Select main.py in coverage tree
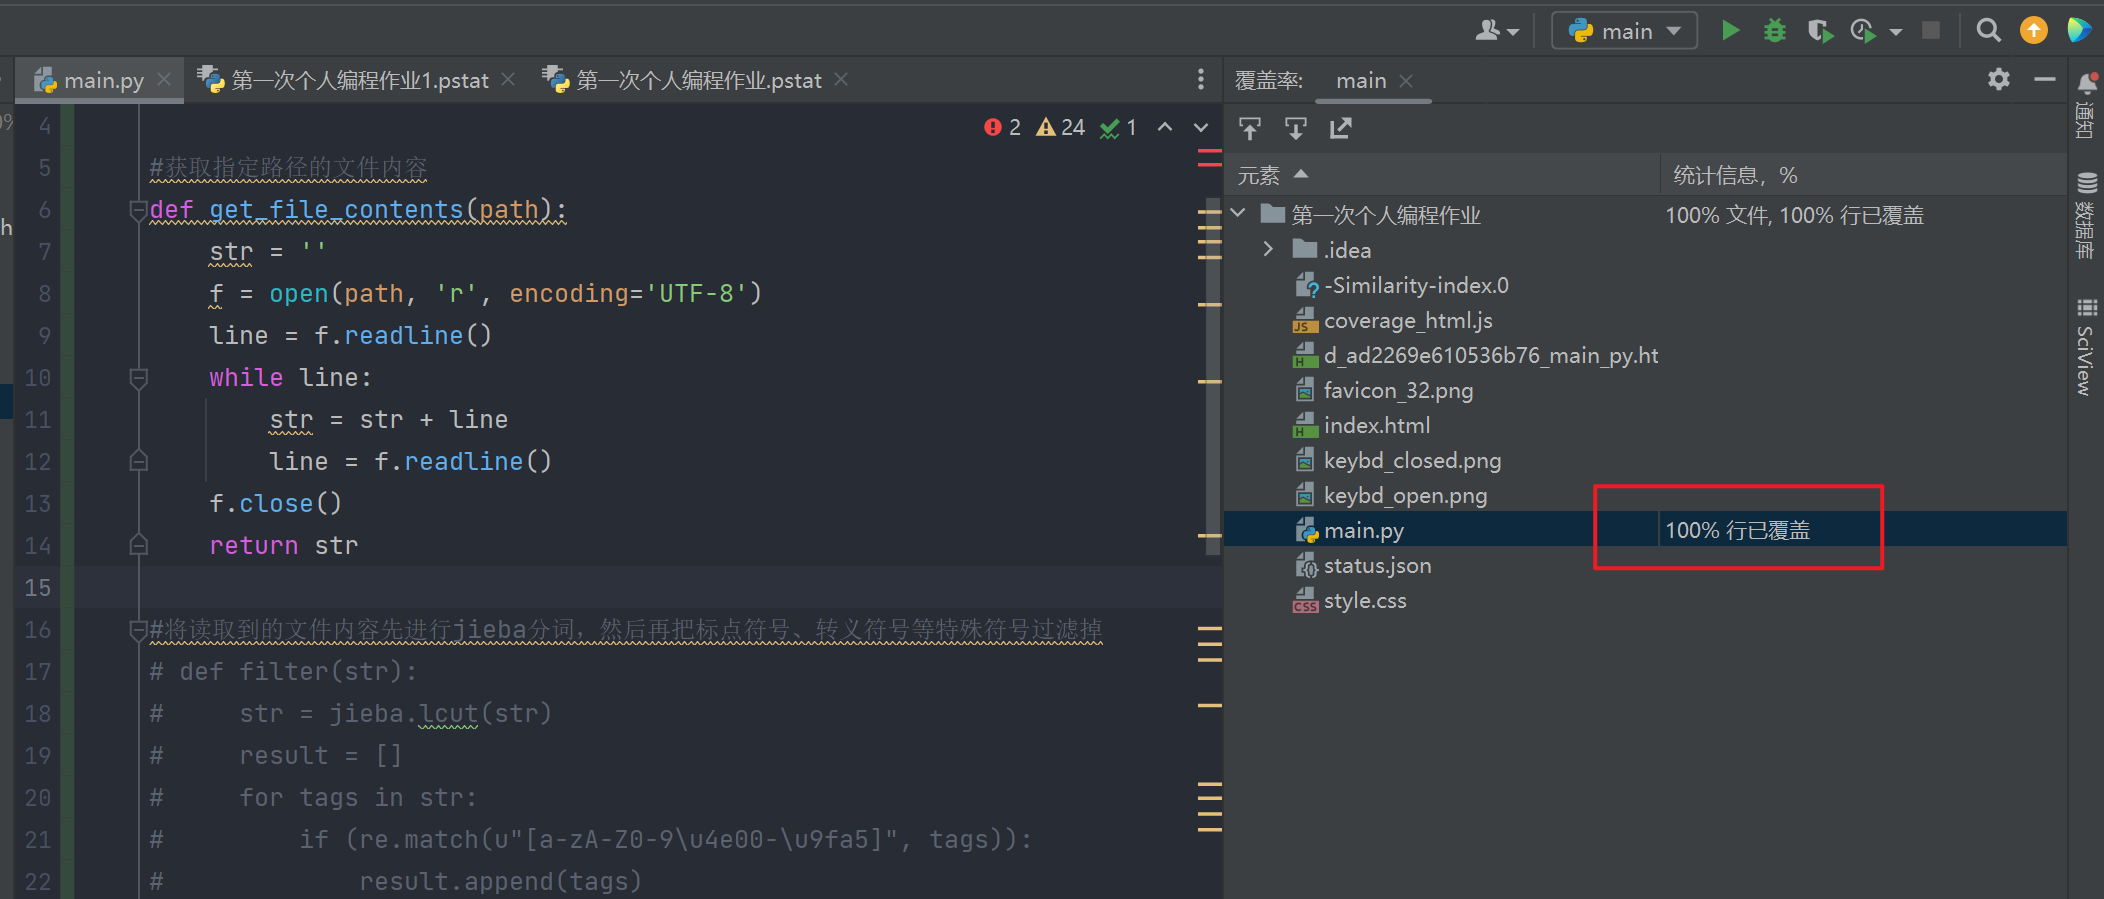 [1363, 531]
